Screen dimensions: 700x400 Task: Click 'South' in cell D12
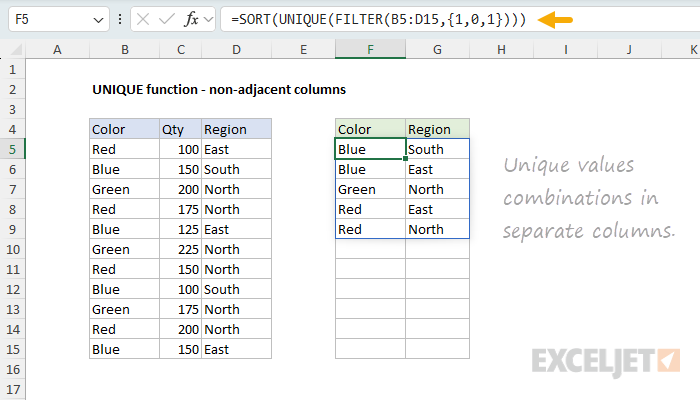pos(237,289)
